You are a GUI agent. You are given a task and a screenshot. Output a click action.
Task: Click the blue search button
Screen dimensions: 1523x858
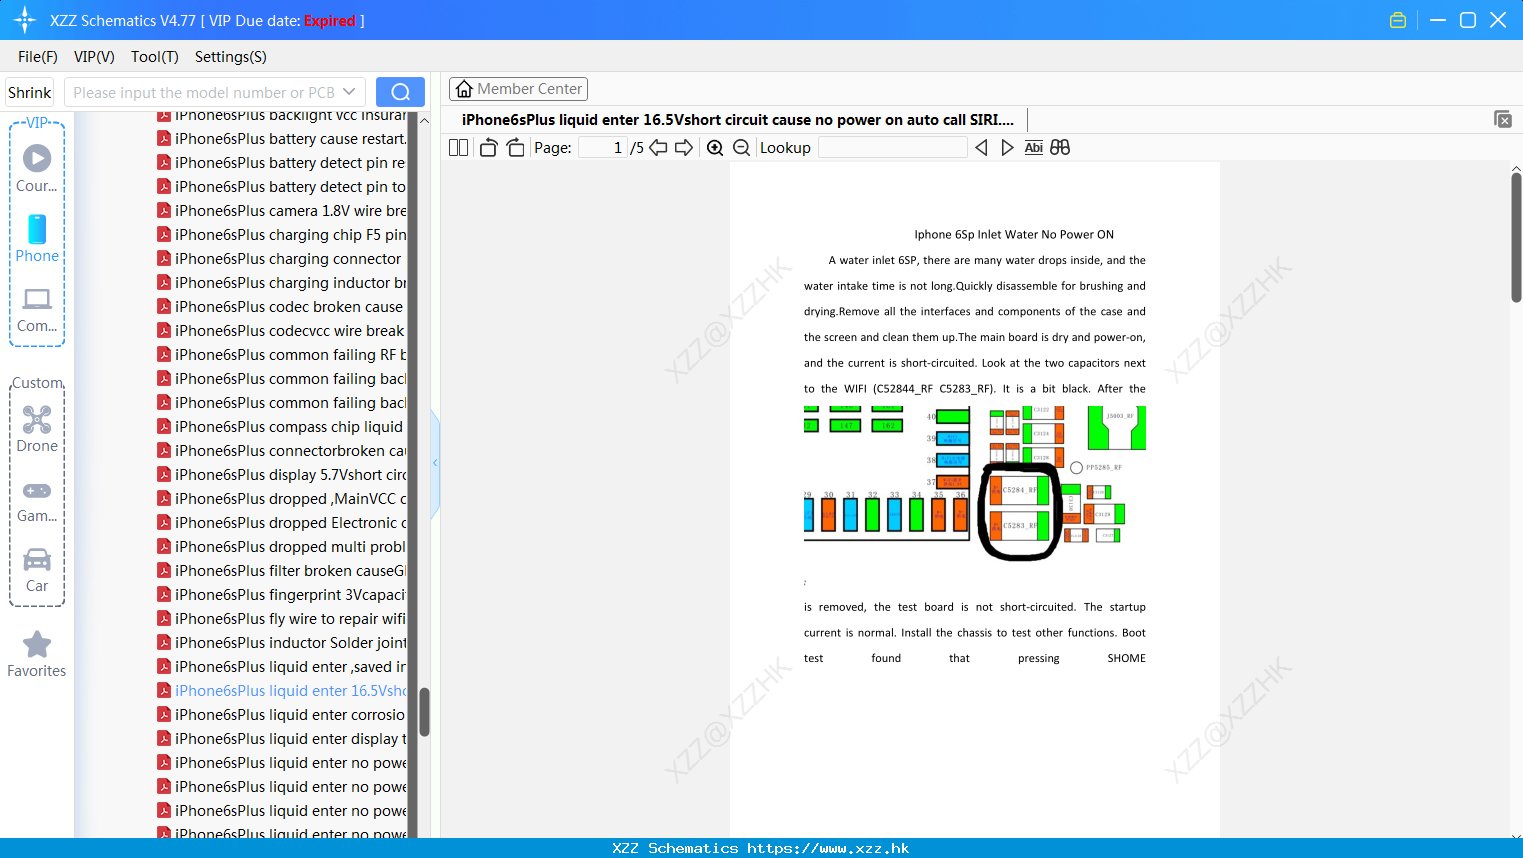click(x=400, y=92)
